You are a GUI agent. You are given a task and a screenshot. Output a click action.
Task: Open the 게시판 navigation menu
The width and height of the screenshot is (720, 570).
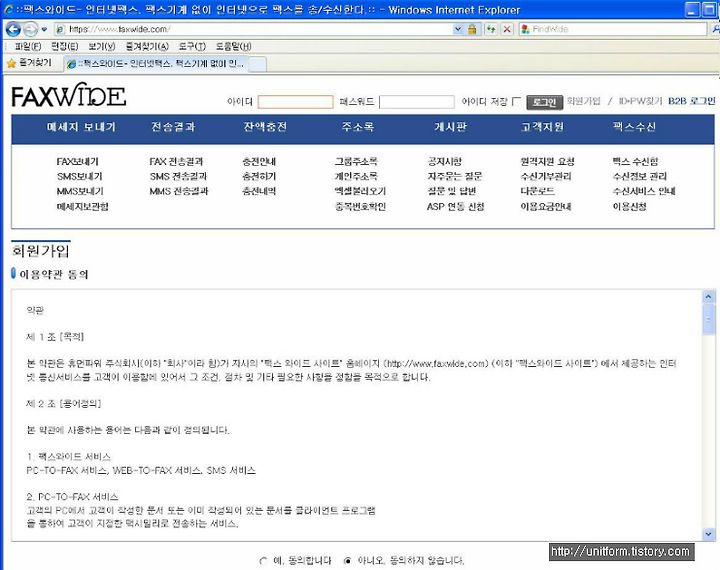tap(450, 127)
